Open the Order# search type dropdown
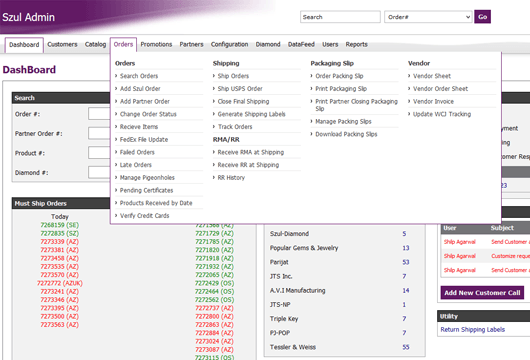The image size is (530, 360). pos(428,17)
